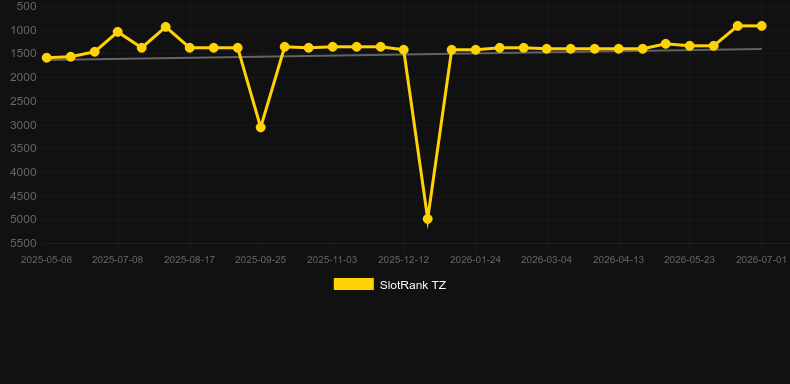Viewport: 790px width, 384px height.
Task: Click the data point at 2025-08-17
Action: coord(189,47)
